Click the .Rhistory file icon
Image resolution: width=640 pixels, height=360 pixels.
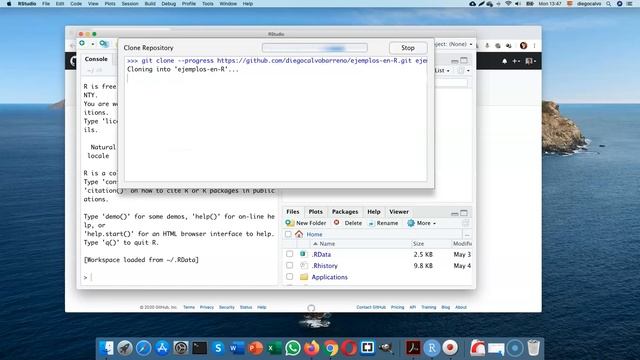pos(304,265)
